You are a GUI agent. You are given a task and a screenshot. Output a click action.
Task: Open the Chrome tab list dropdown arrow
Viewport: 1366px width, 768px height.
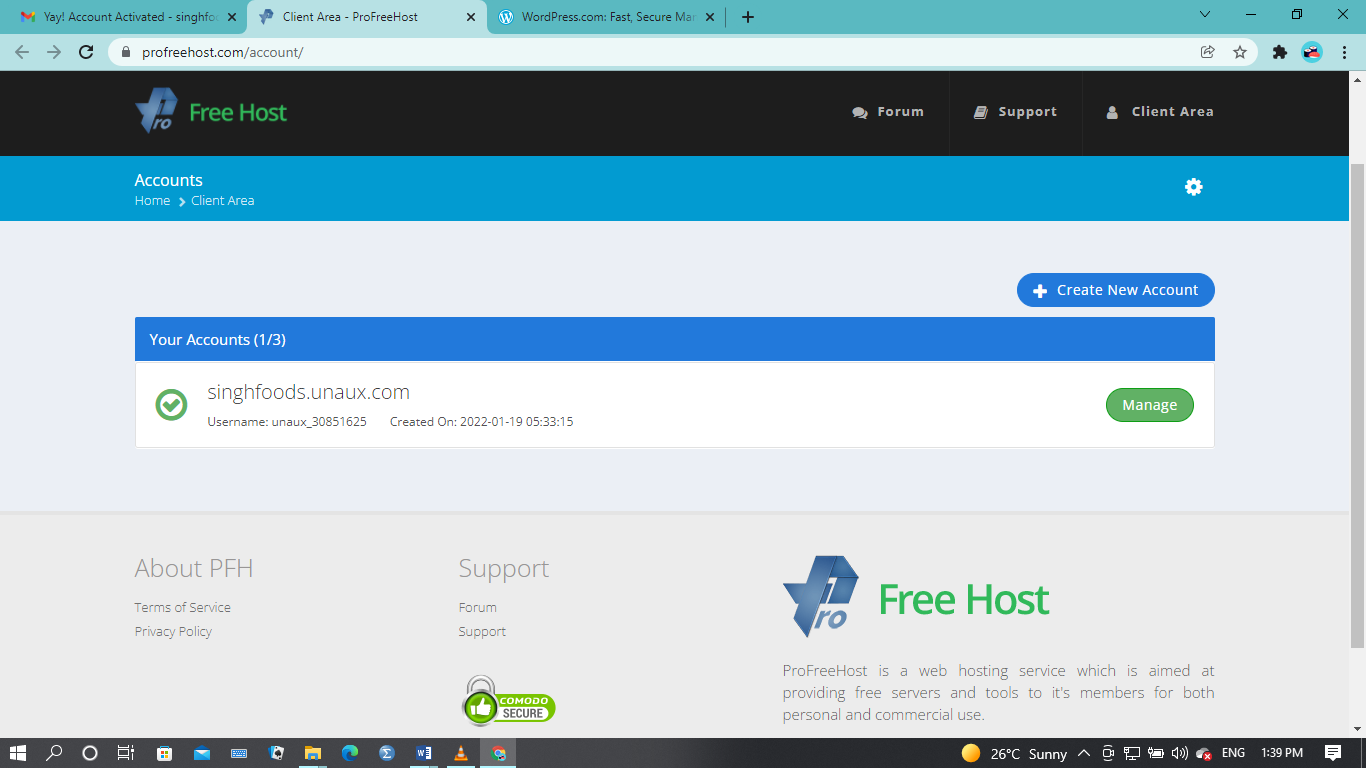tap(1204, 16)
